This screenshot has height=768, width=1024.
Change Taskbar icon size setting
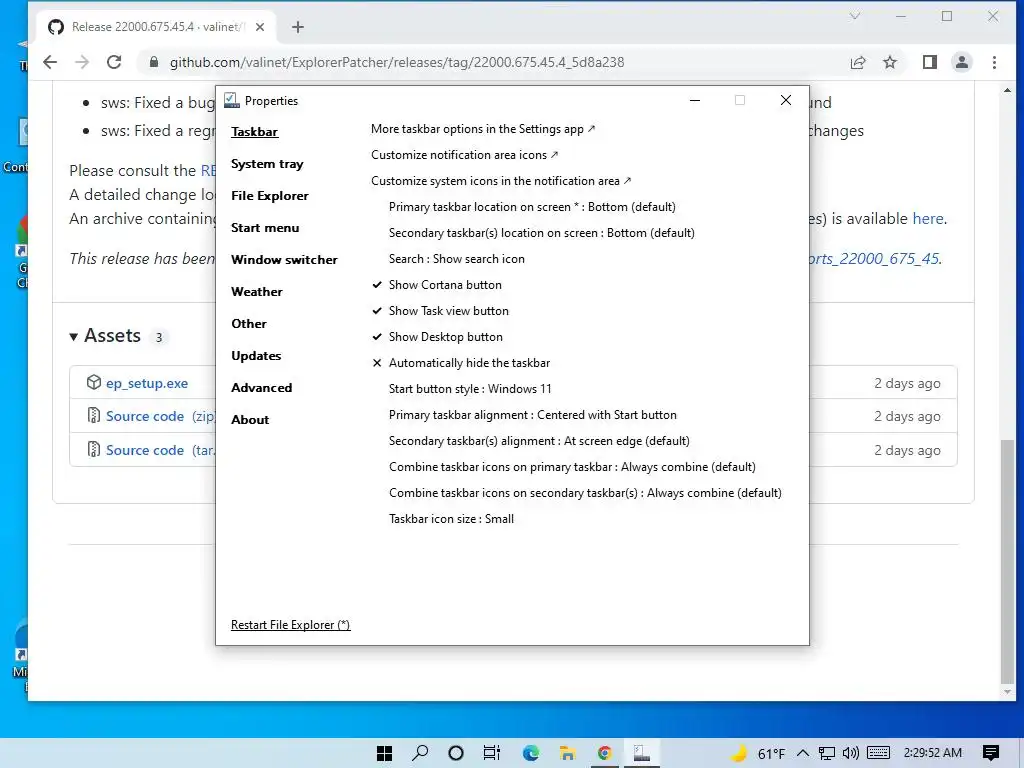click(451, 519)
